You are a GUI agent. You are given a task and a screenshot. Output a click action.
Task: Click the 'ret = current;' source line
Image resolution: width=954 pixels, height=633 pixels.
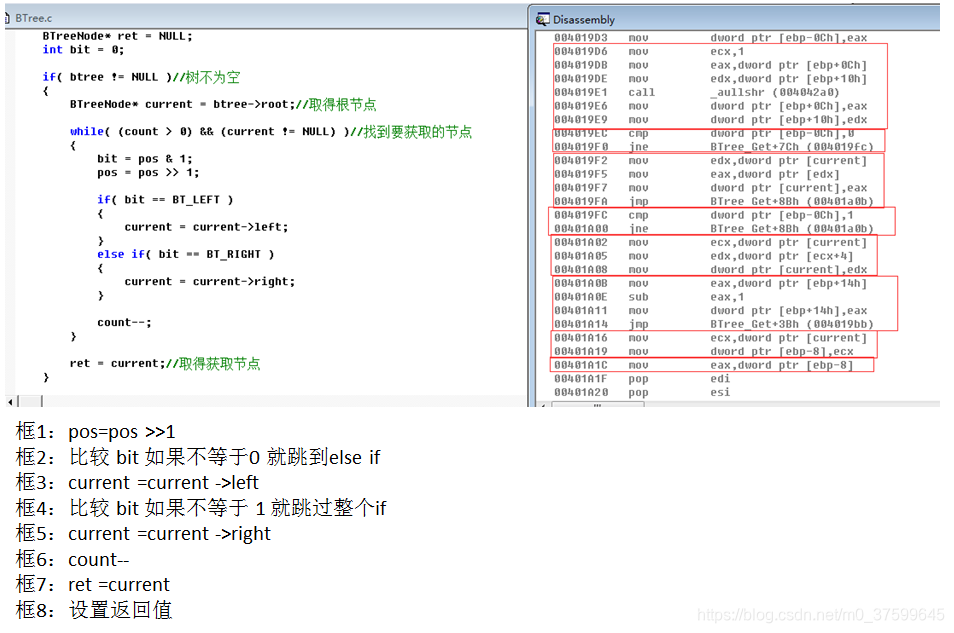pos(165,363)
